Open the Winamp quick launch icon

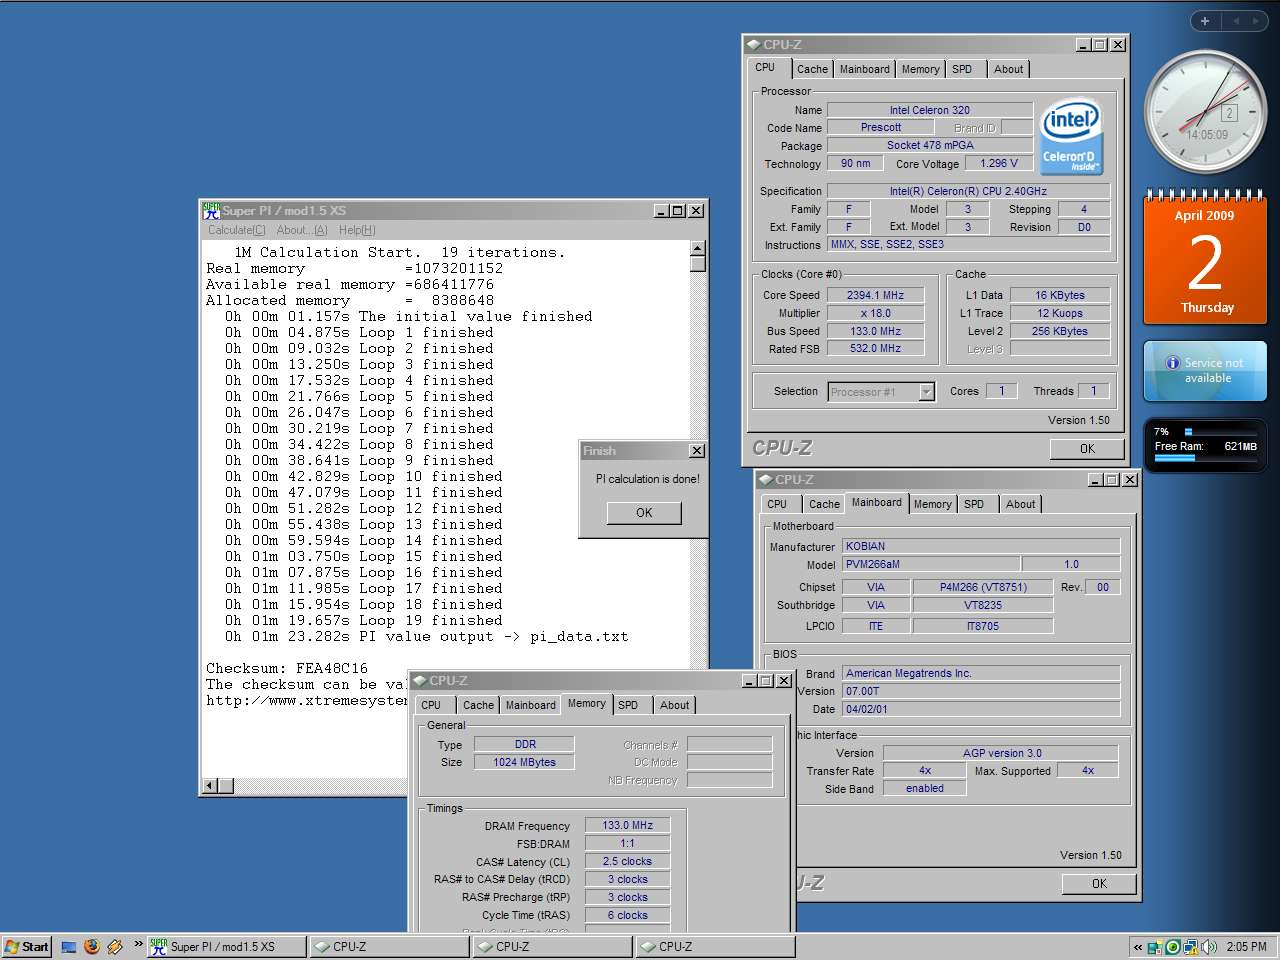click(115, 946)
